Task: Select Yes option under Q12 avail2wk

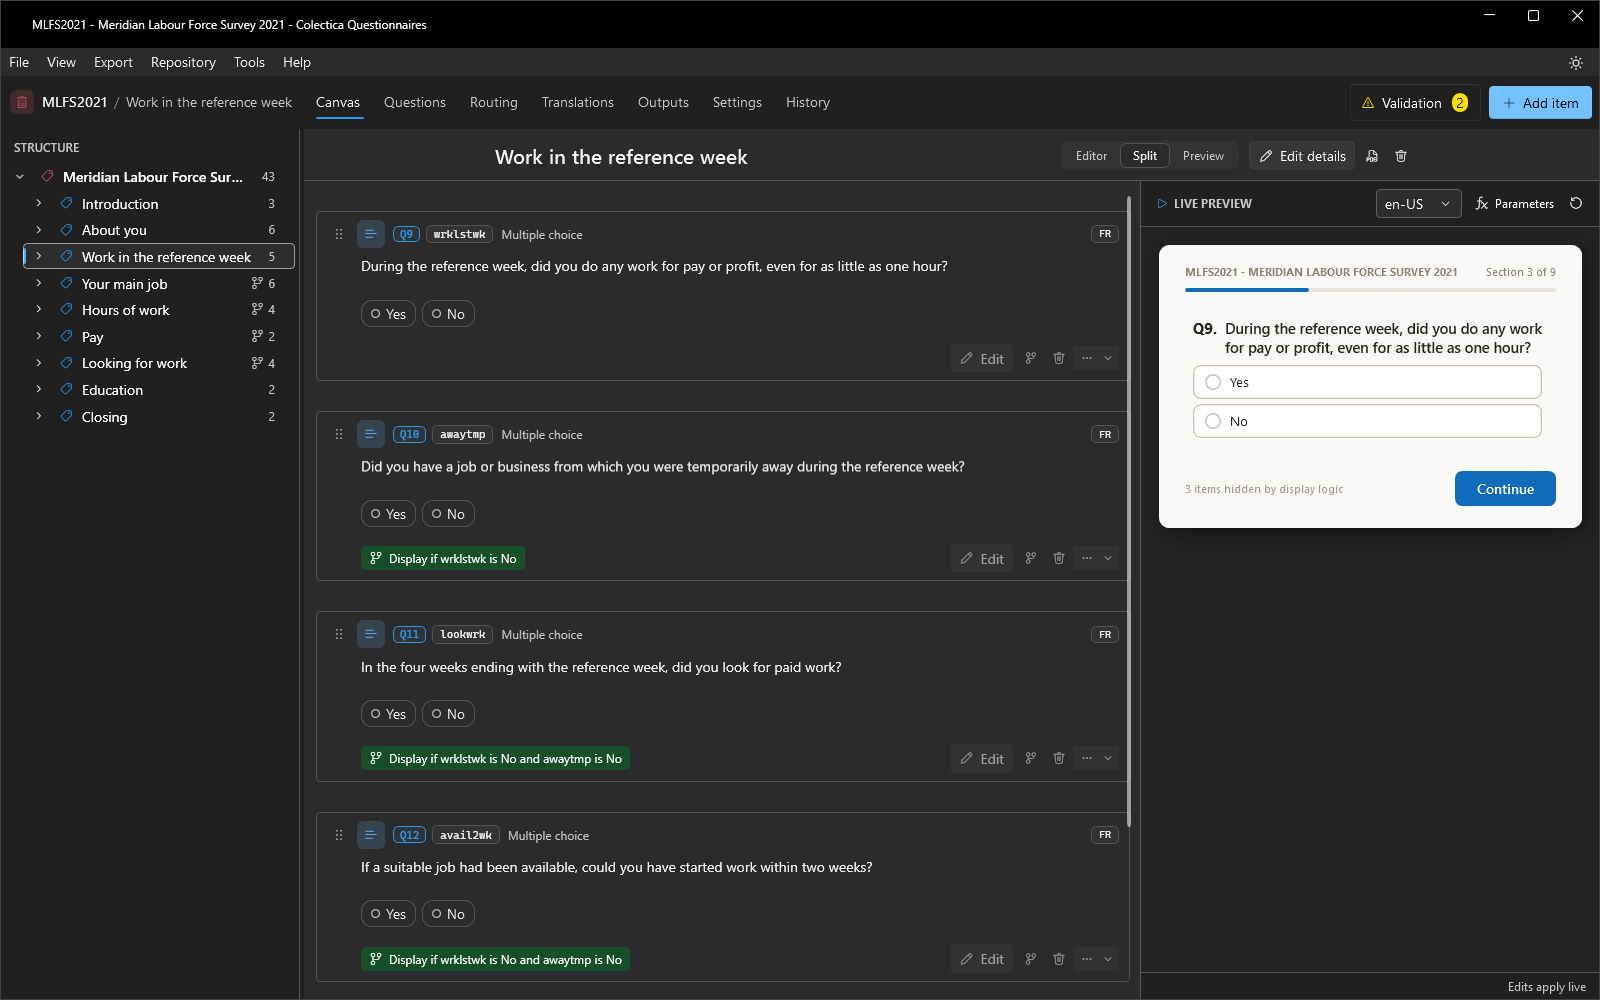Action: (x=388, y=914)
